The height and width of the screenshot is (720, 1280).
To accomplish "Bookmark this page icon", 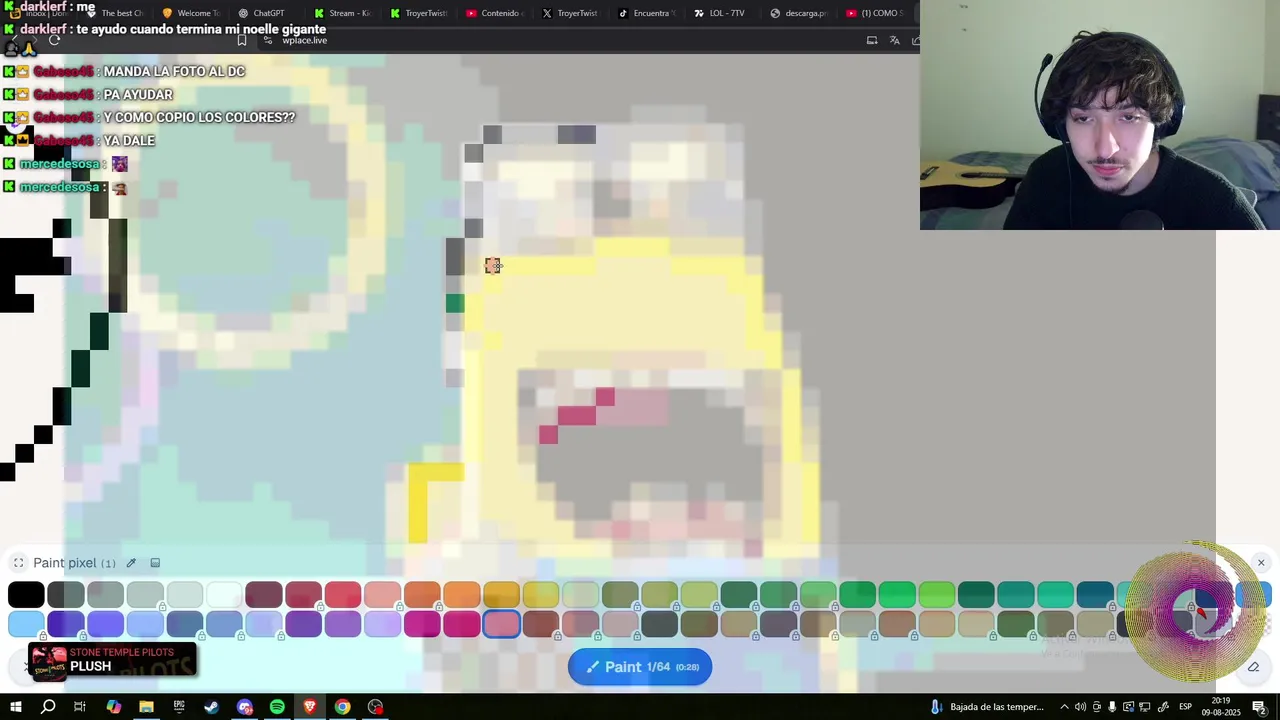I will [x=242, y=40].
